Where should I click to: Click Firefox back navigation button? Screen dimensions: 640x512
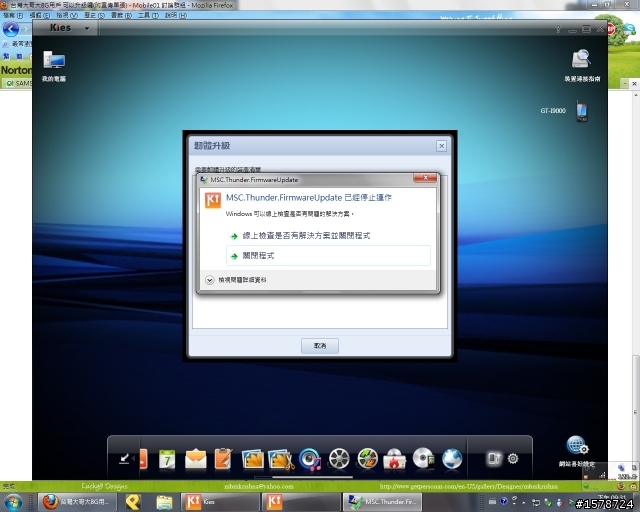[11, 29]
